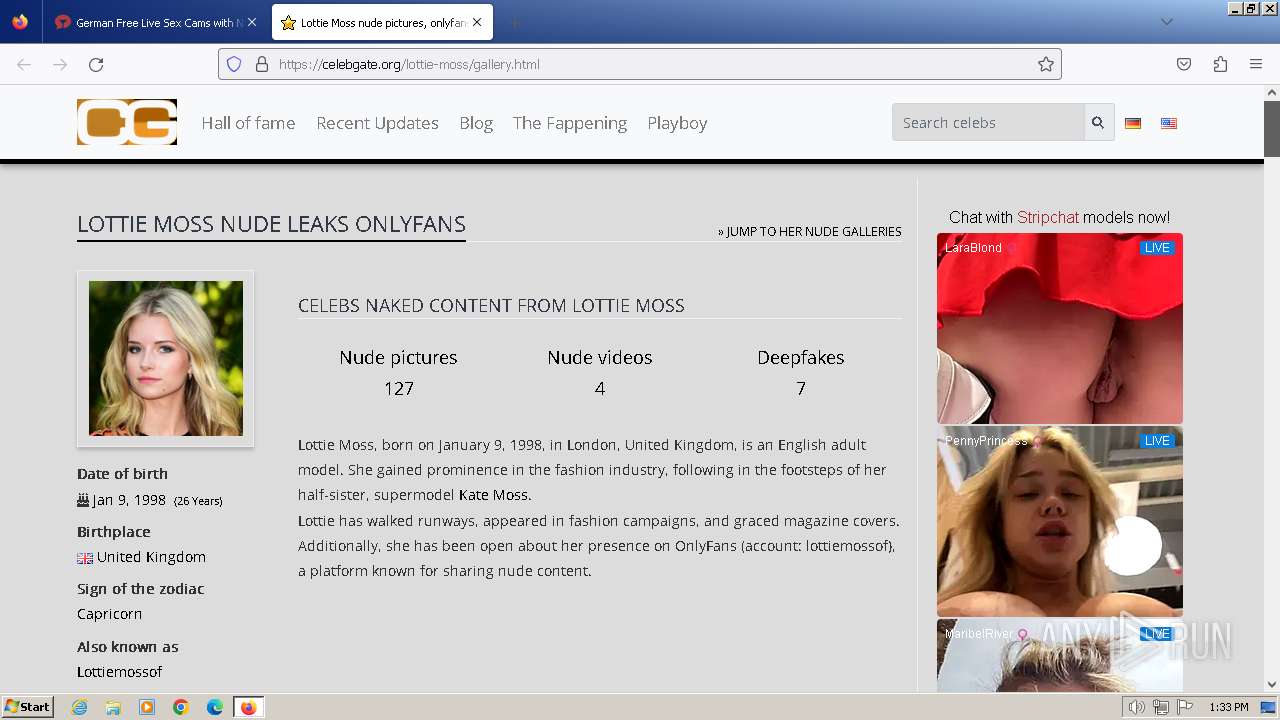Go forward to the next page
The width and height of the screenshot is (1280, 720).
pos(60,64)
